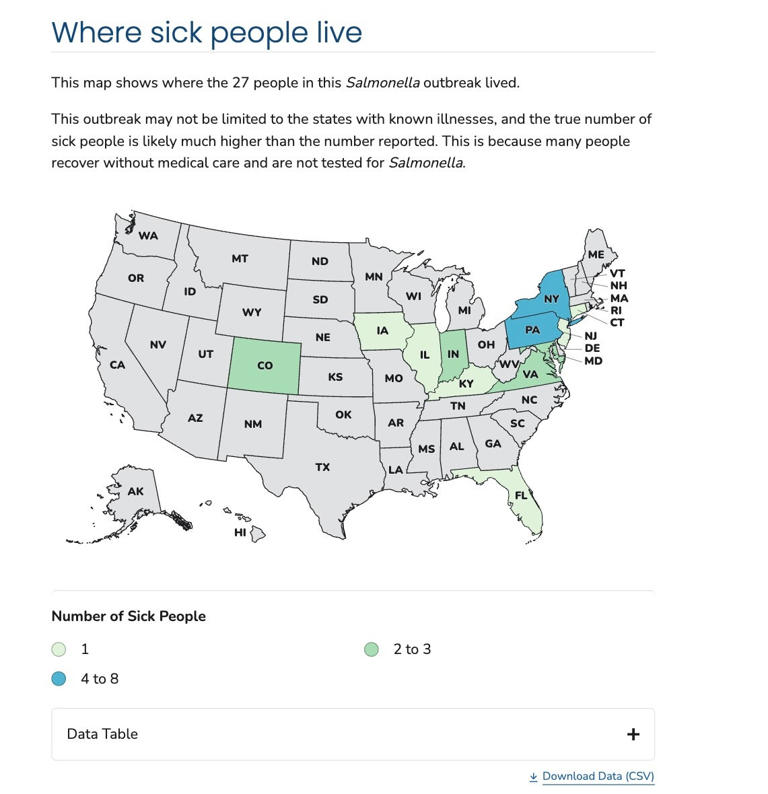Click the Download Data (CSV) link

[598, 776]
